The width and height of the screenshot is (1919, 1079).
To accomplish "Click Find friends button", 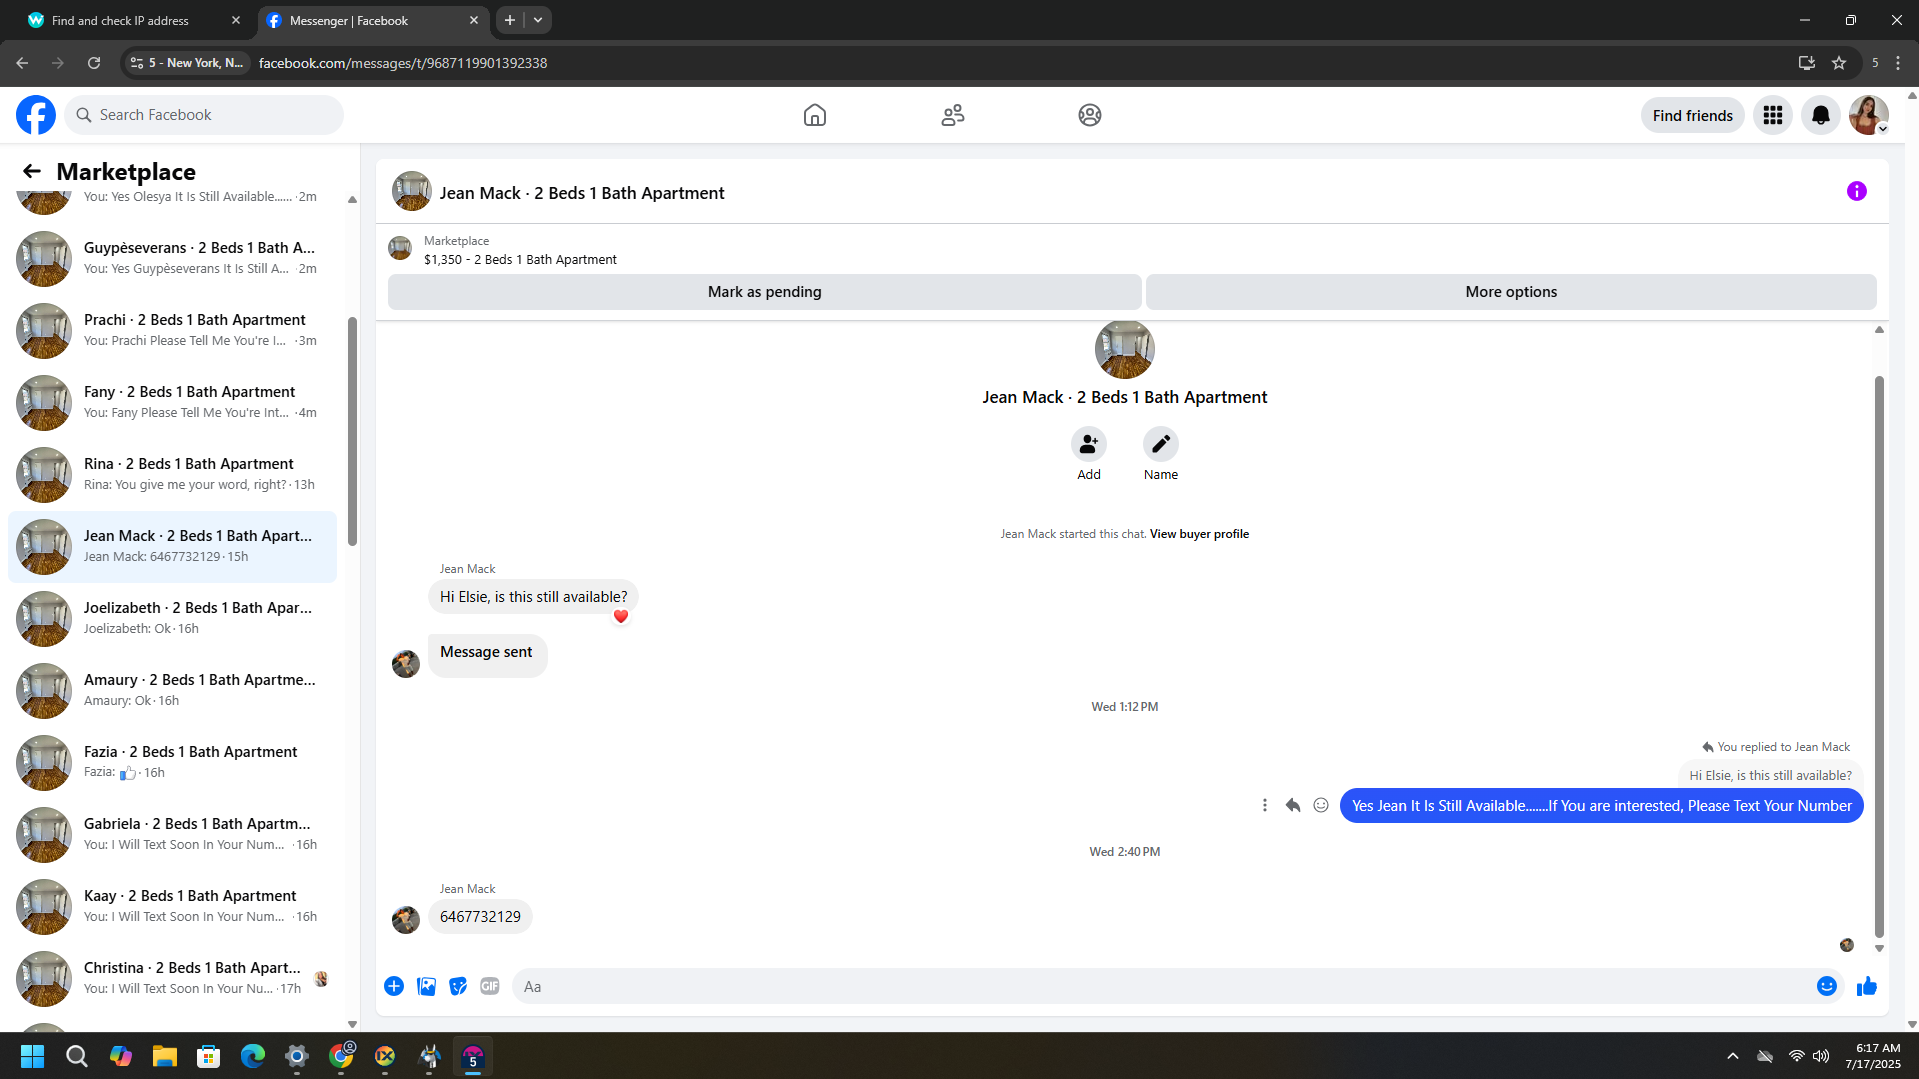I will tap(1693, 115).
